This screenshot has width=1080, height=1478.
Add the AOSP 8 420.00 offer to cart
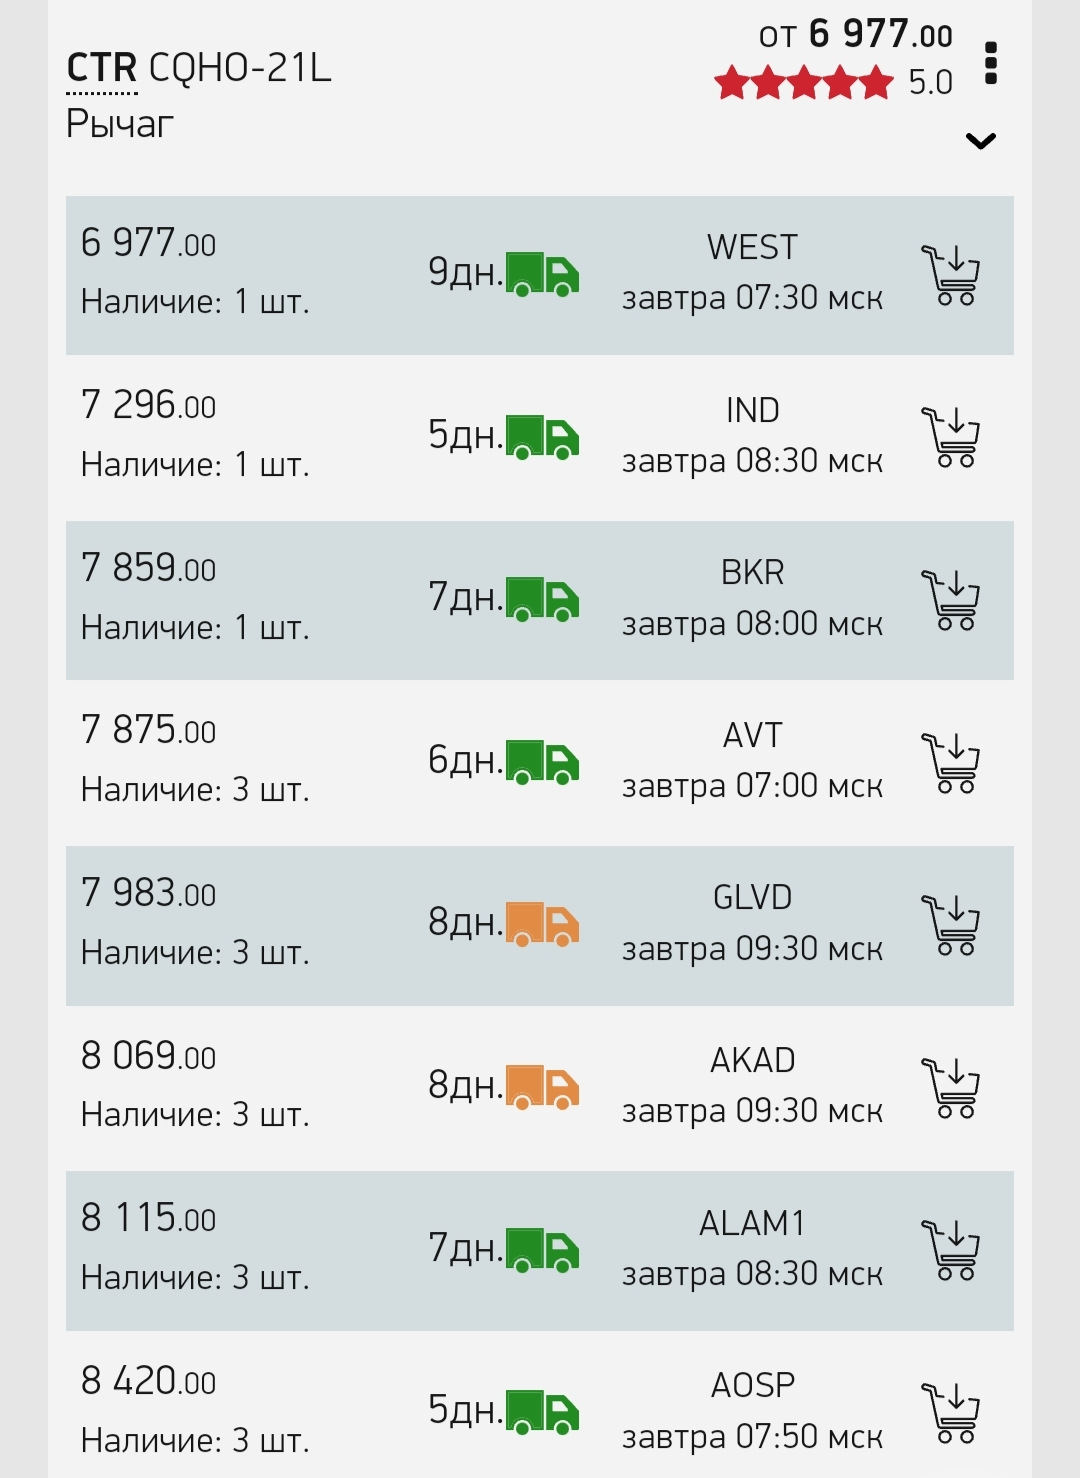coord(950,1413)
